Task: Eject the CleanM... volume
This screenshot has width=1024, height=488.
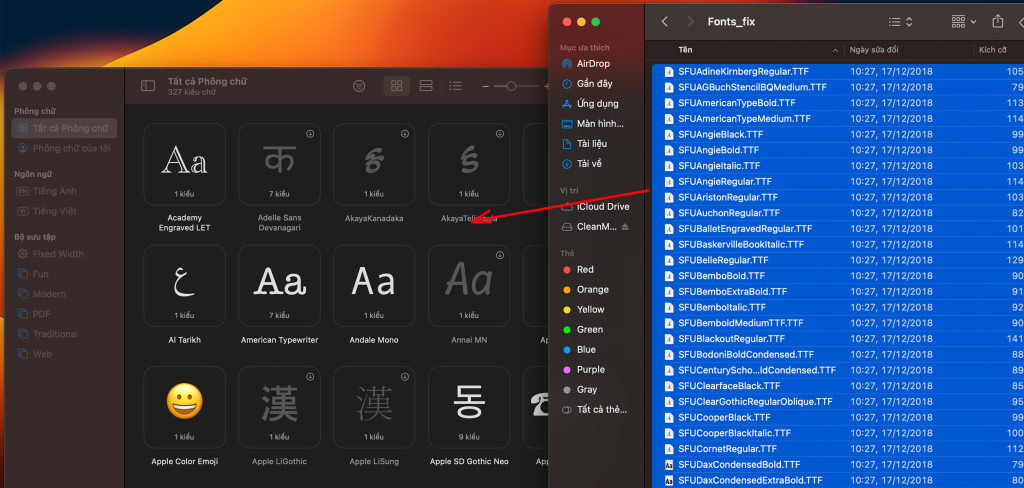Action: click(625, 227)
